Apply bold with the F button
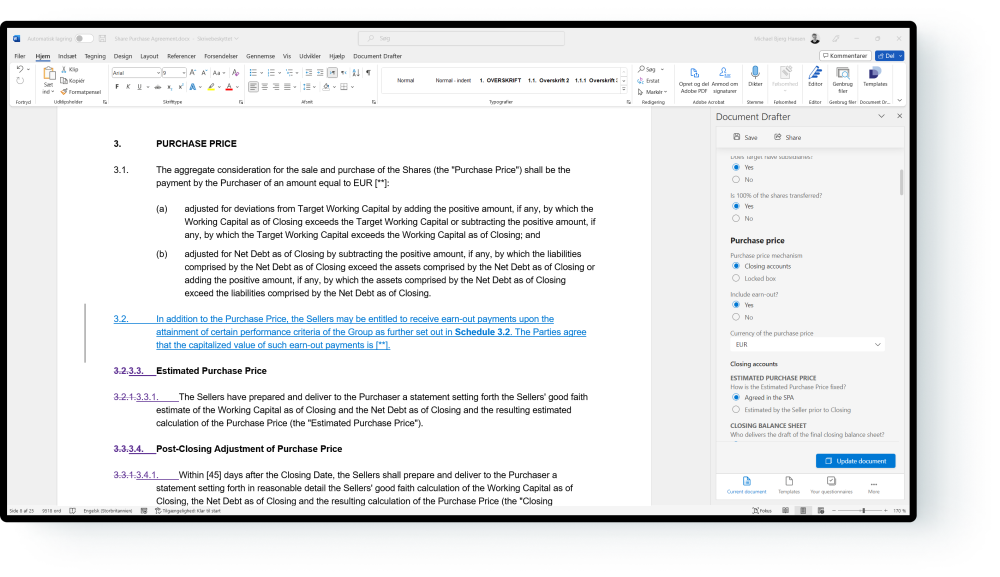The height and width of the screenshot is (577, 1000). coord(117,87)
